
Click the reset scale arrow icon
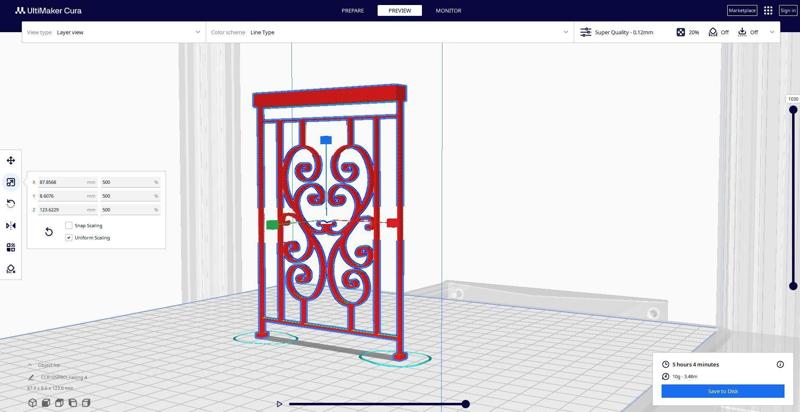click(x=49, y=232)
